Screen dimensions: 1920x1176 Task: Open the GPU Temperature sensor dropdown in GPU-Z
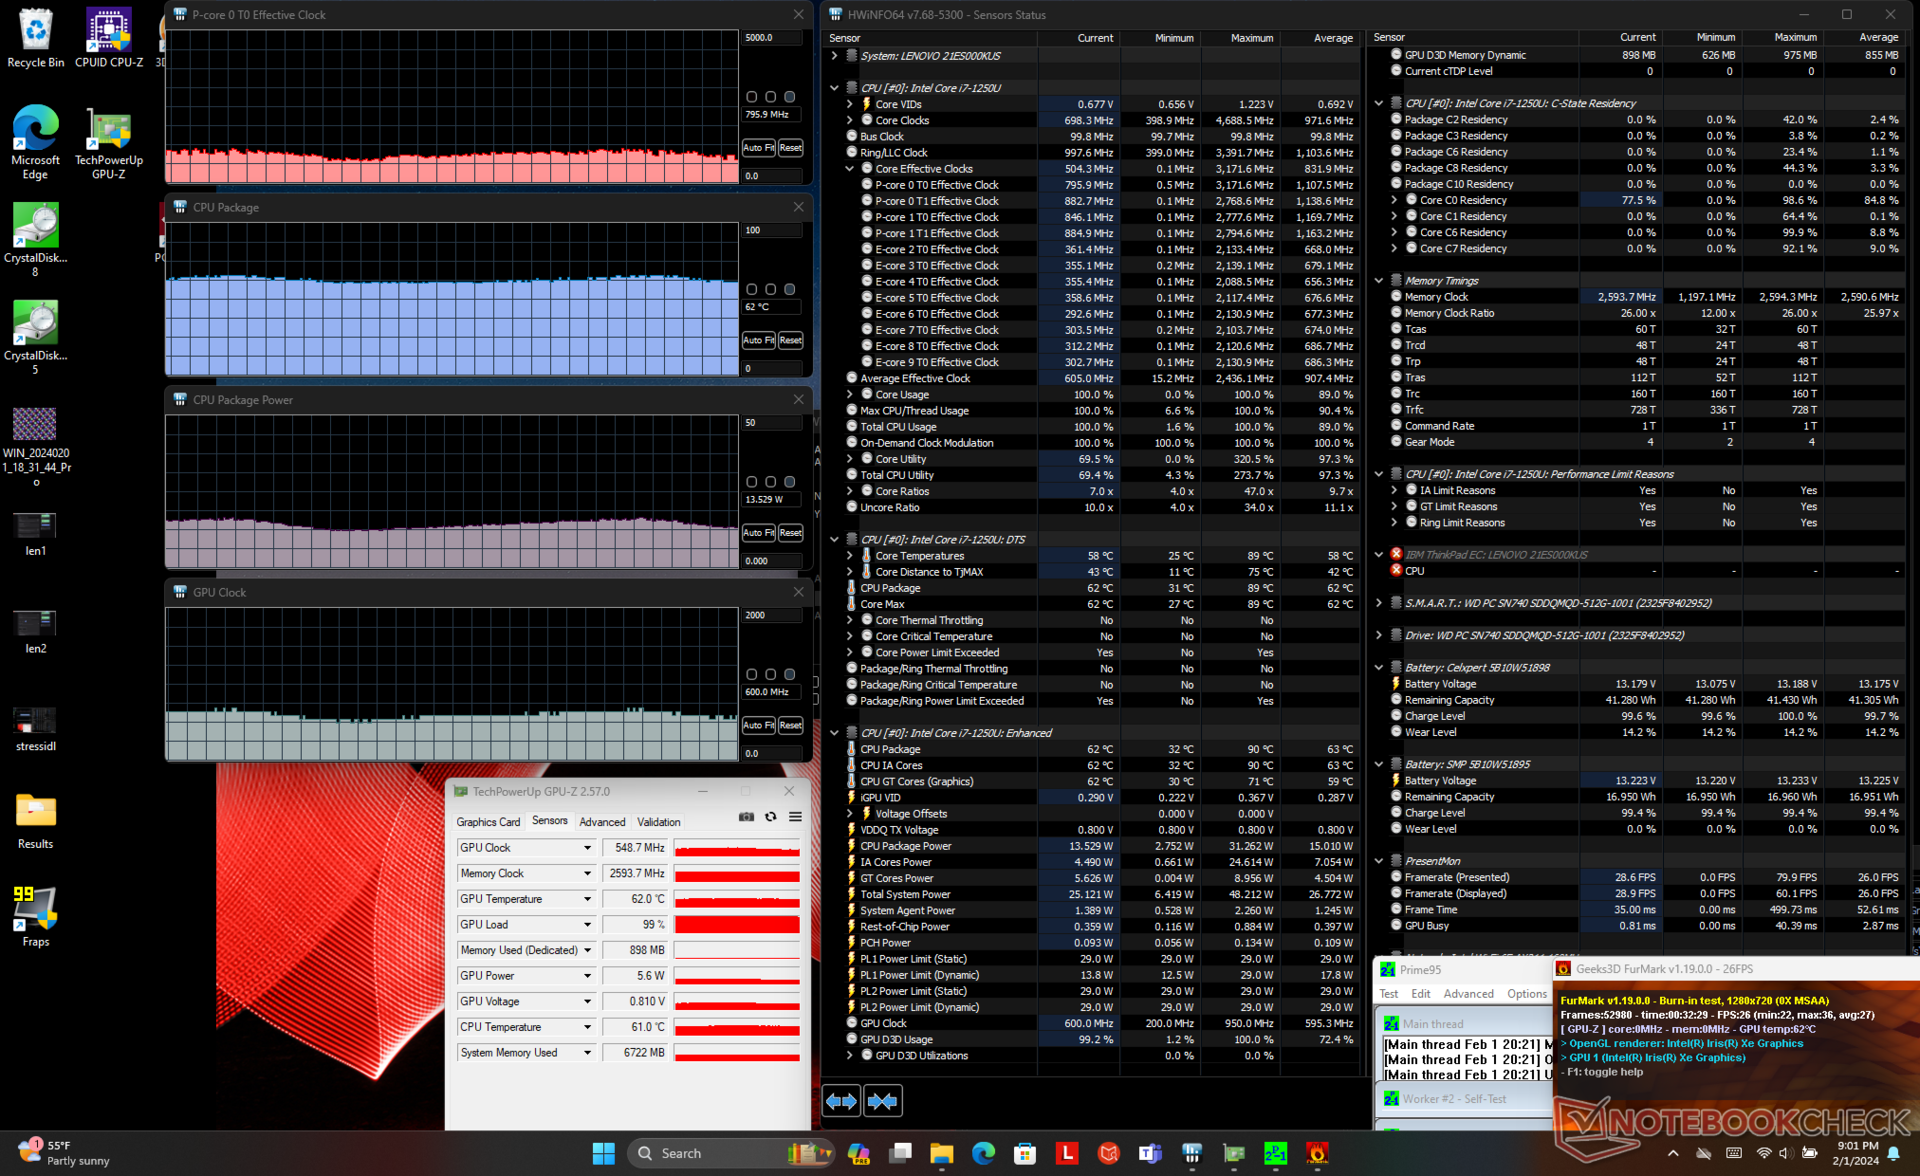(x=587, y=899)
